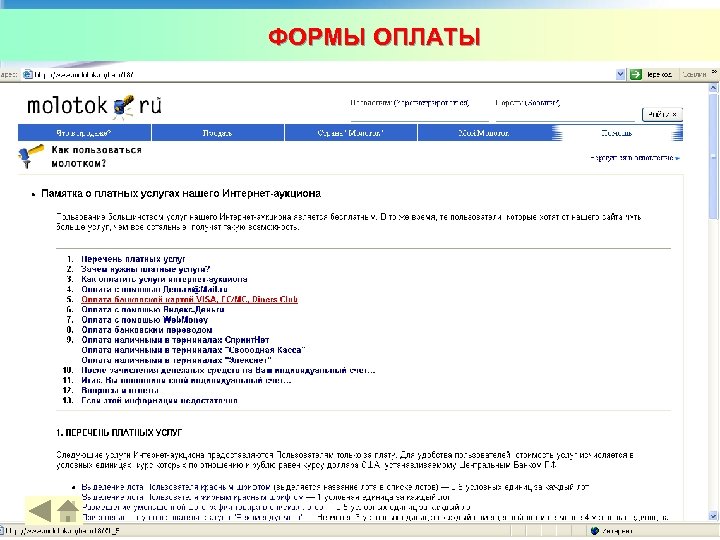
Task: Click heading 'Памятка о платных услугах нашего Интернет-аукциона'
Action: [181, 193]
